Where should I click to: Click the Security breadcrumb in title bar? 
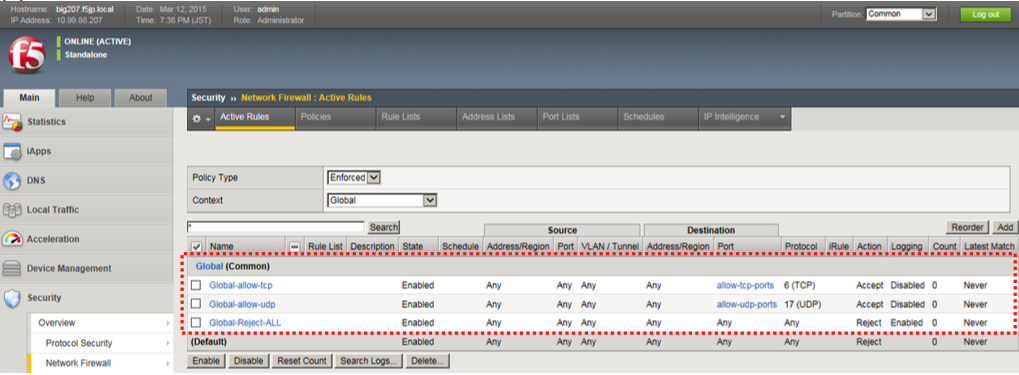pos(208,97)
